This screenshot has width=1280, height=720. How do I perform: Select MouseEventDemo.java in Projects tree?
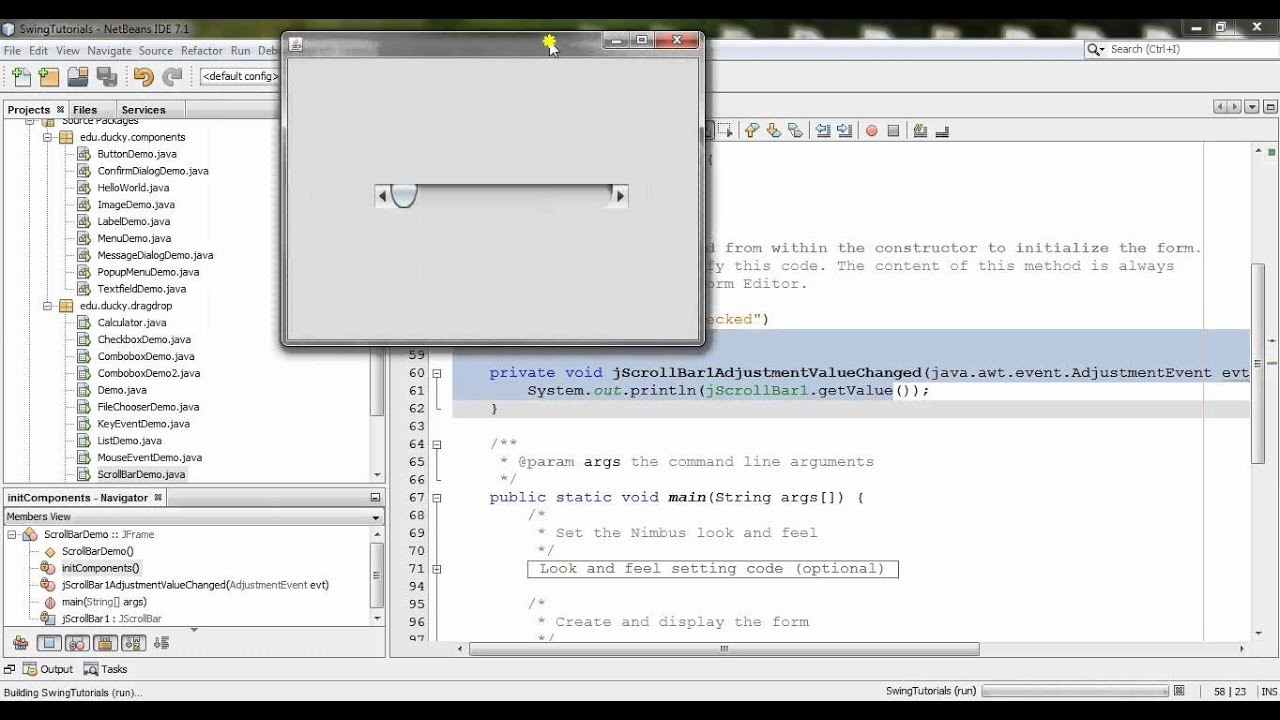coord(149,458)
